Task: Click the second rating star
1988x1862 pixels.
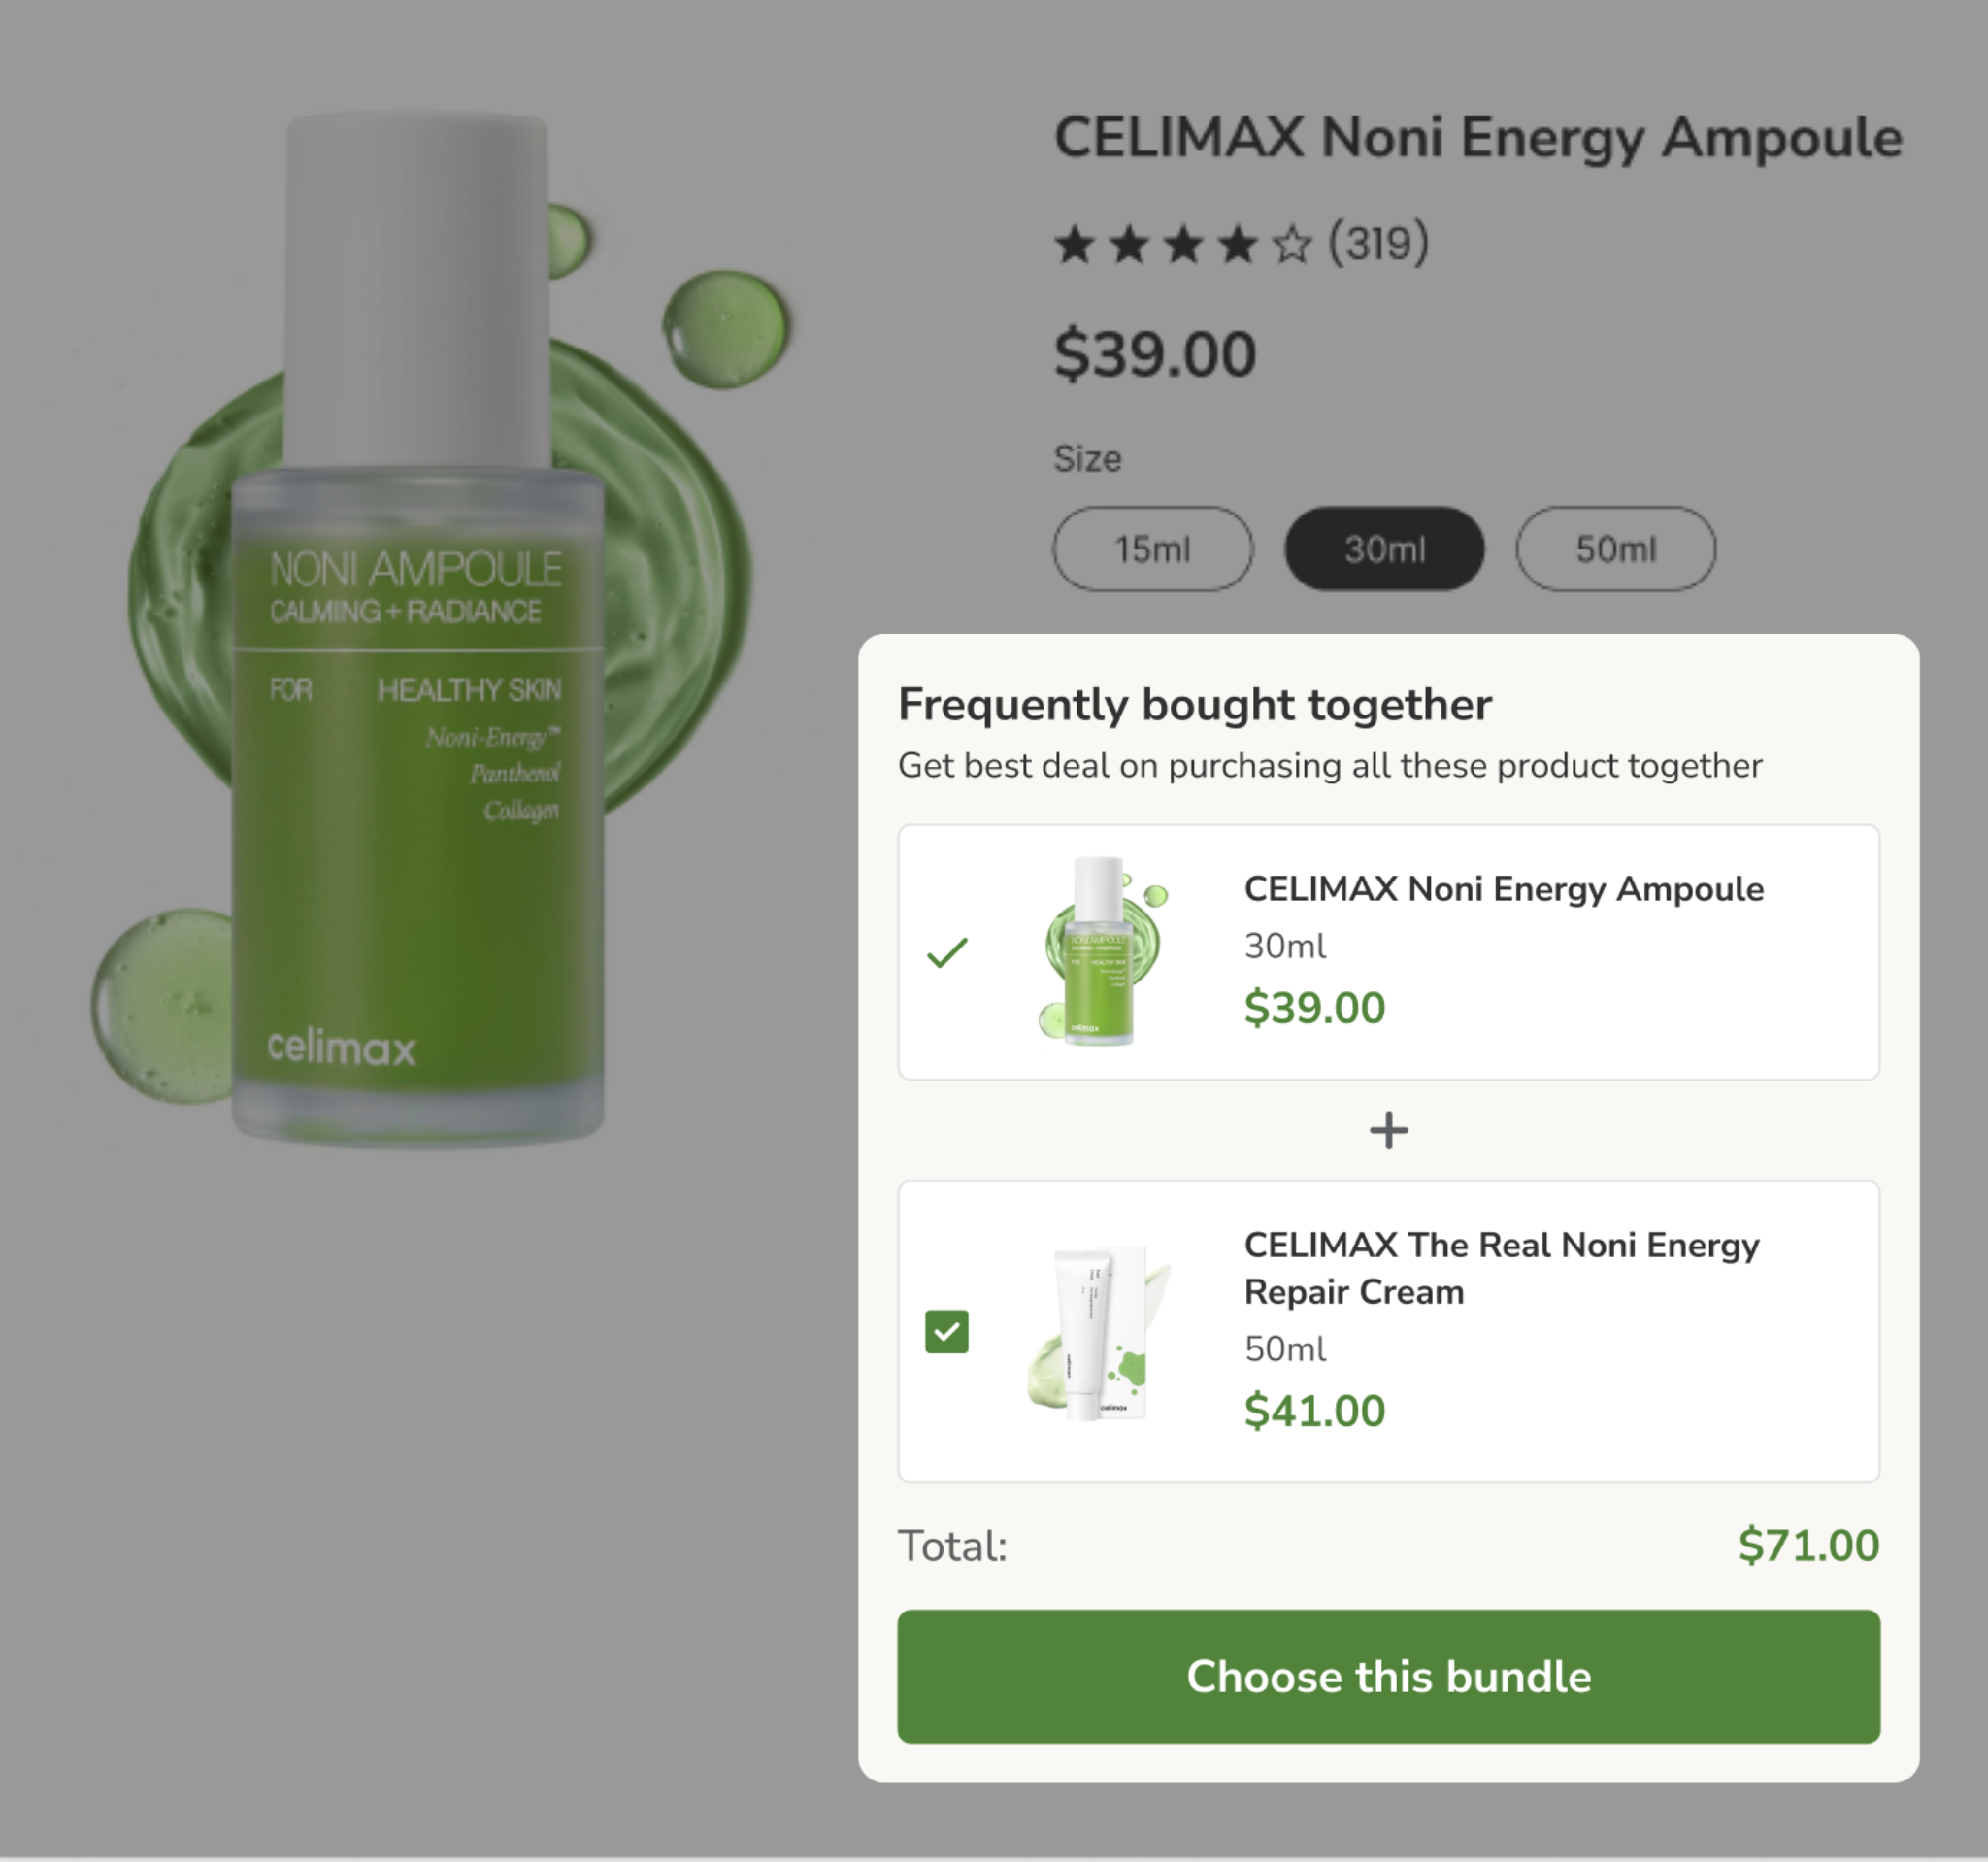Action: (1129, 244)
